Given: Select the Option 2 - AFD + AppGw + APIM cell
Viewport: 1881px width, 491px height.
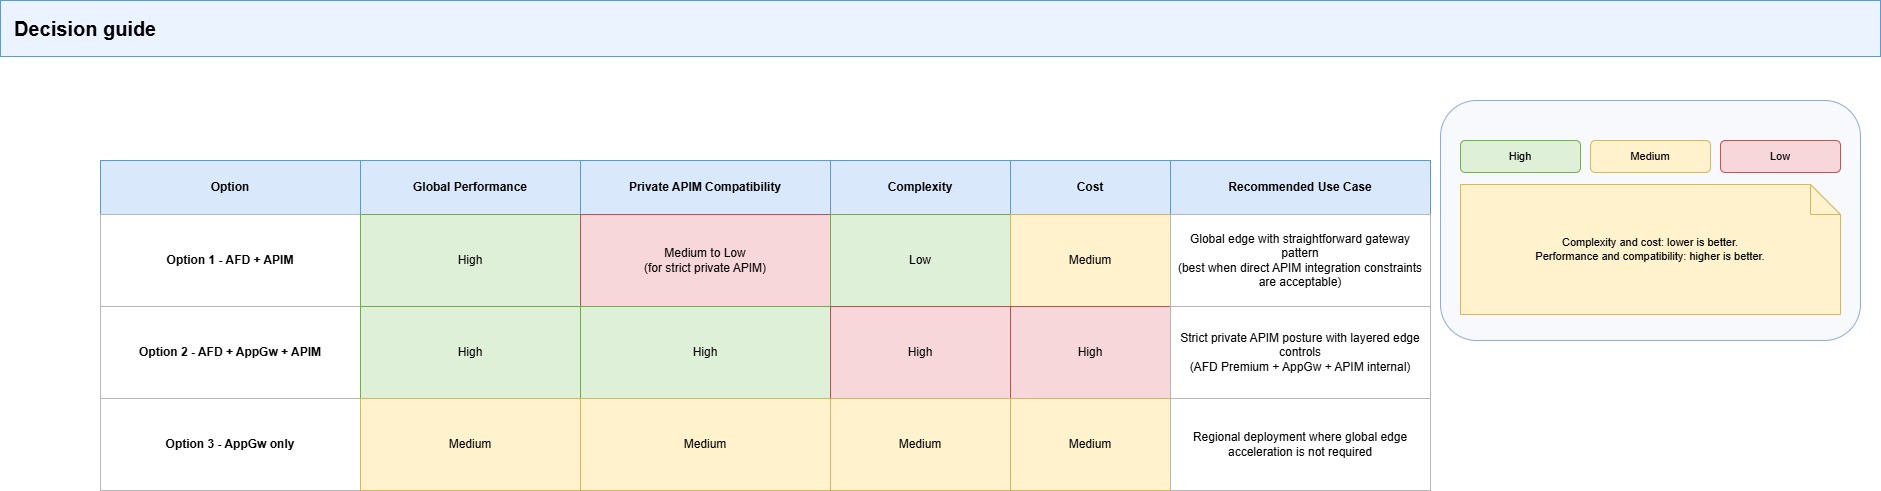Looking at the screenshot, I should [x=230, y=352].
